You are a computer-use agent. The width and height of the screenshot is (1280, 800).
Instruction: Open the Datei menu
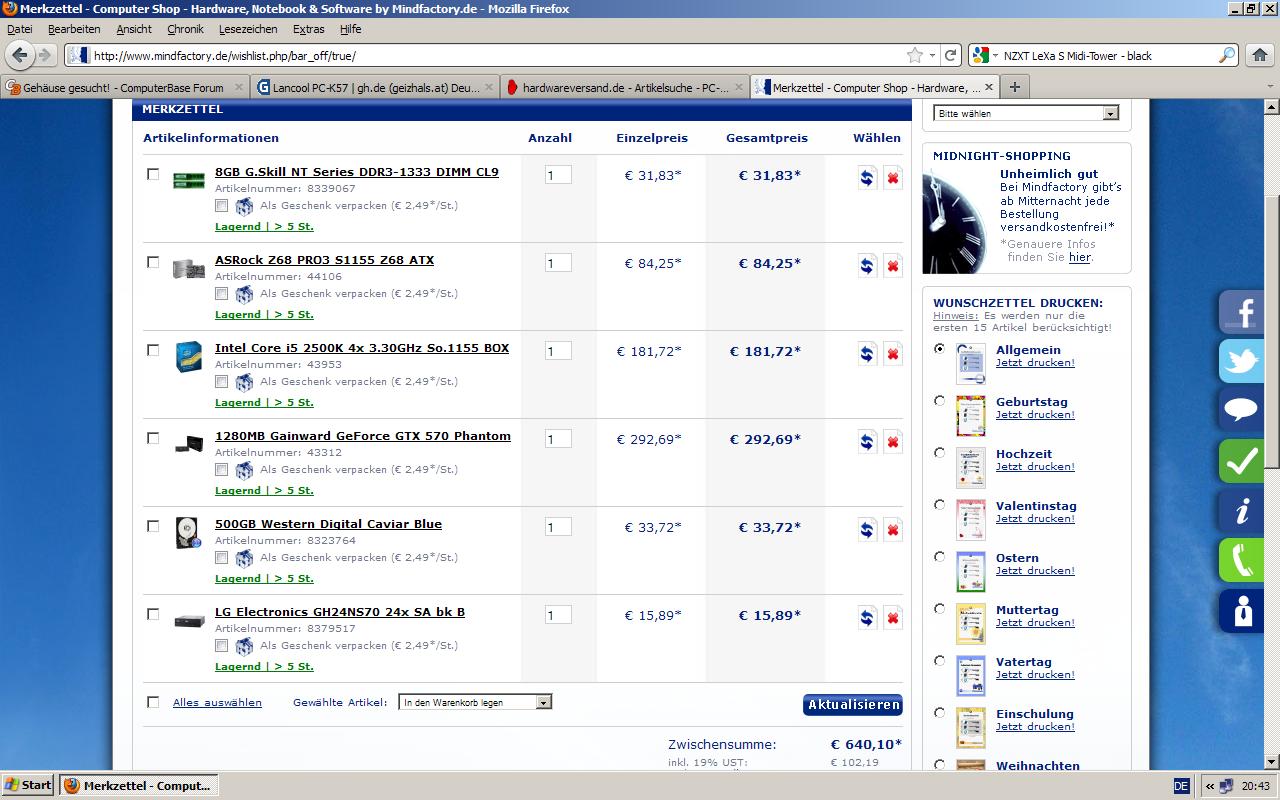click(19, 30)
